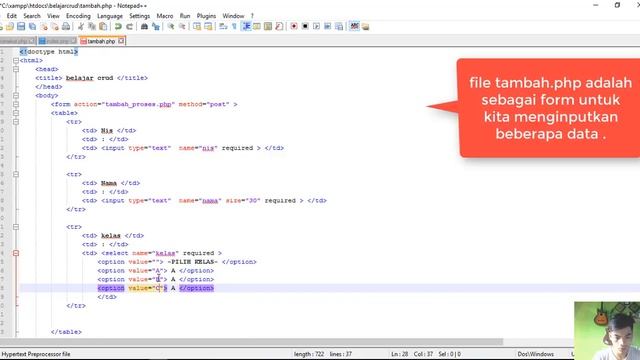
Task: Open the Function List panel icon
Action: (279, 27)
